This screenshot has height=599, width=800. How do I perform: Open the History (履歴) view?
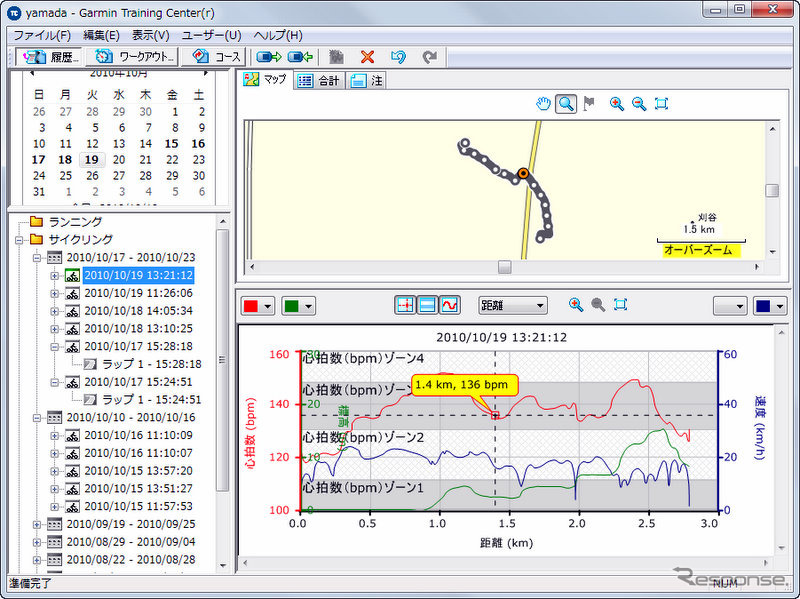[49, 56]
